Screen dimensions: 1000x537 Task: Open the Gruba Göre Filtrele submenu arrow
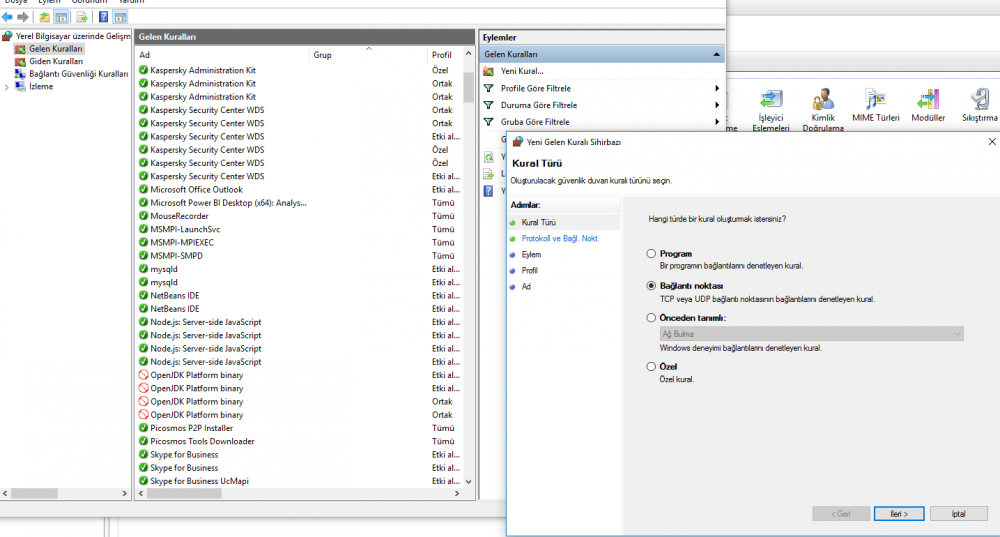pyautogui.click(x=717, y=122)
